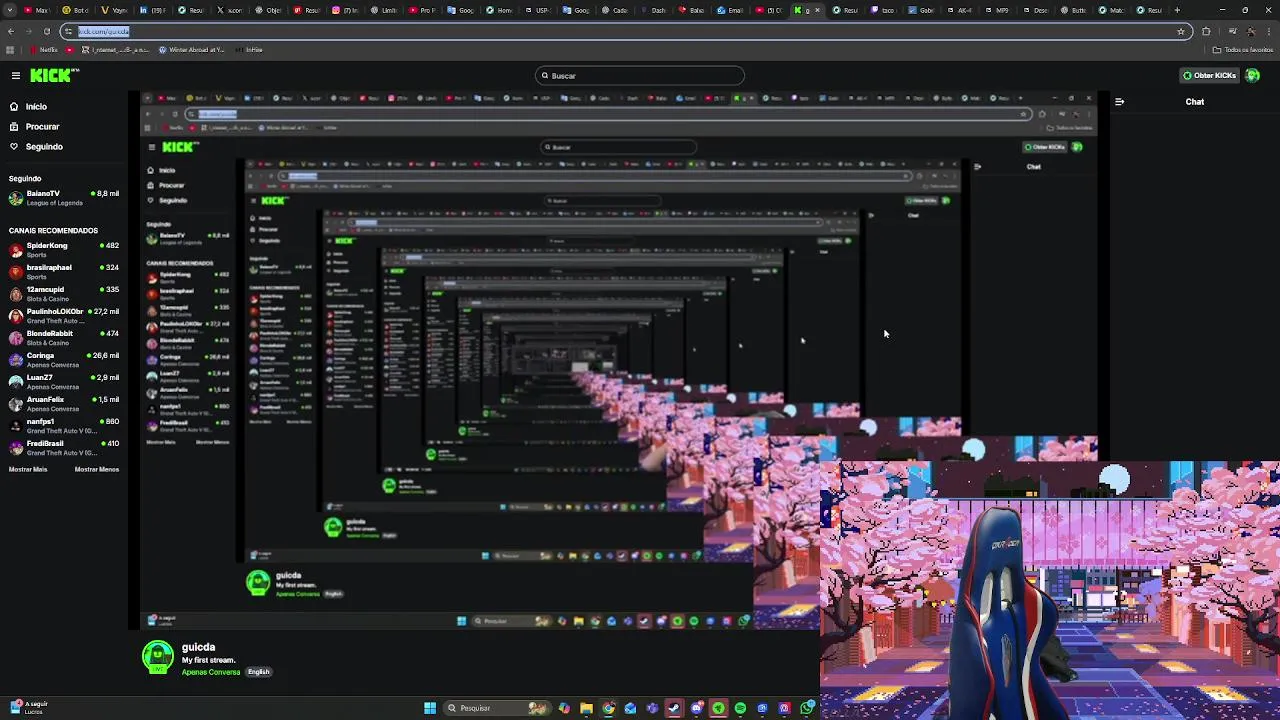The width and height of the screenshot is (1280, 720).
Task: Click the green KICK logo
Action: click(x=54, y=75)
